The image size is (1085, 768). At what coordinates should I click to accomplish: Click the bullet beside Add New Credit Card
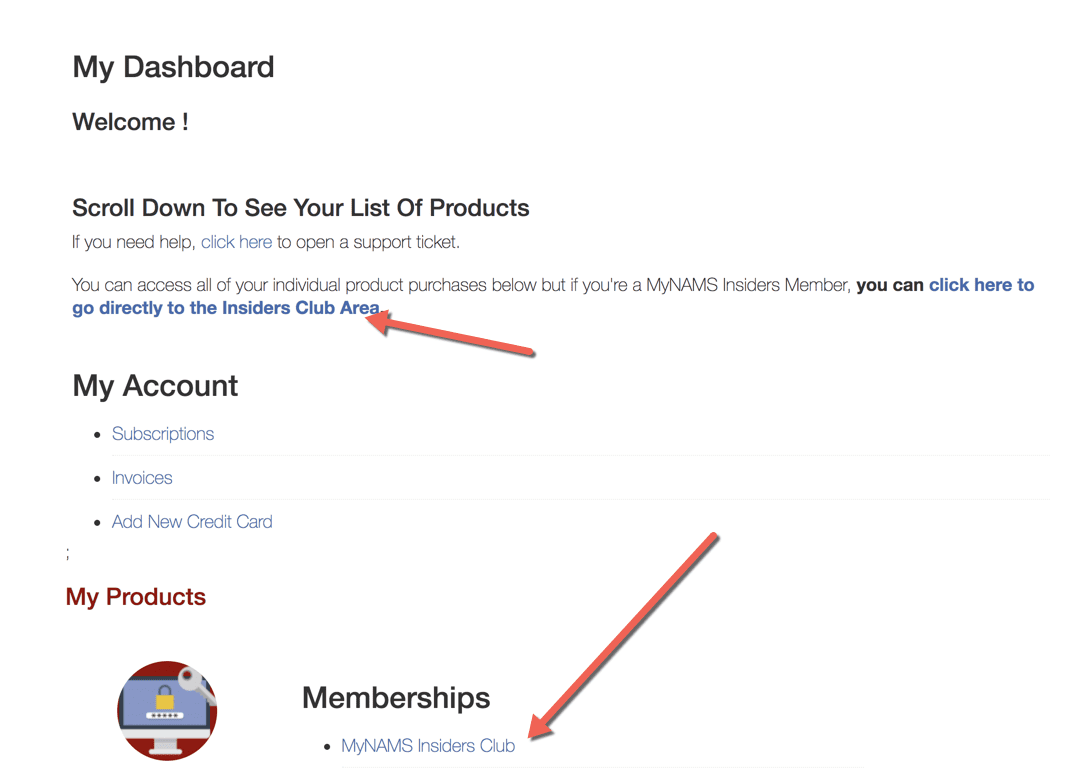pos(97,523)
